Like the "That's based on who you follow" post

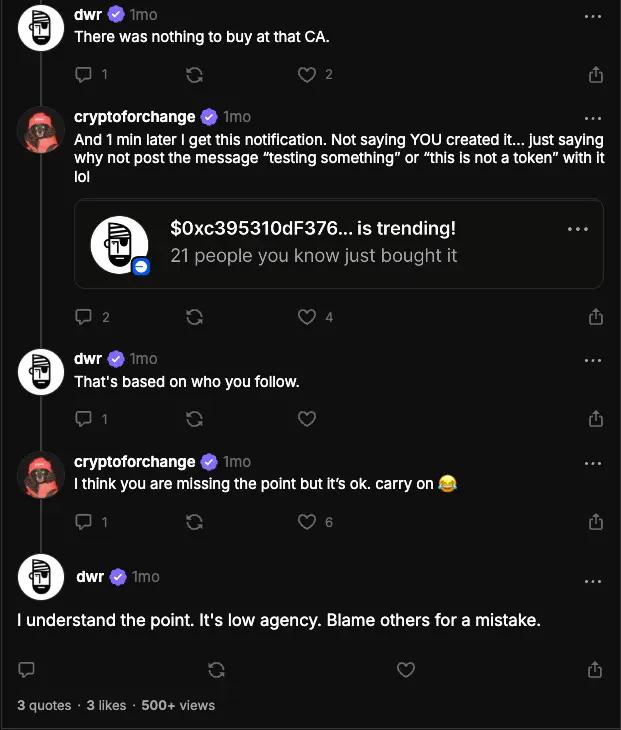coord(308,418)
